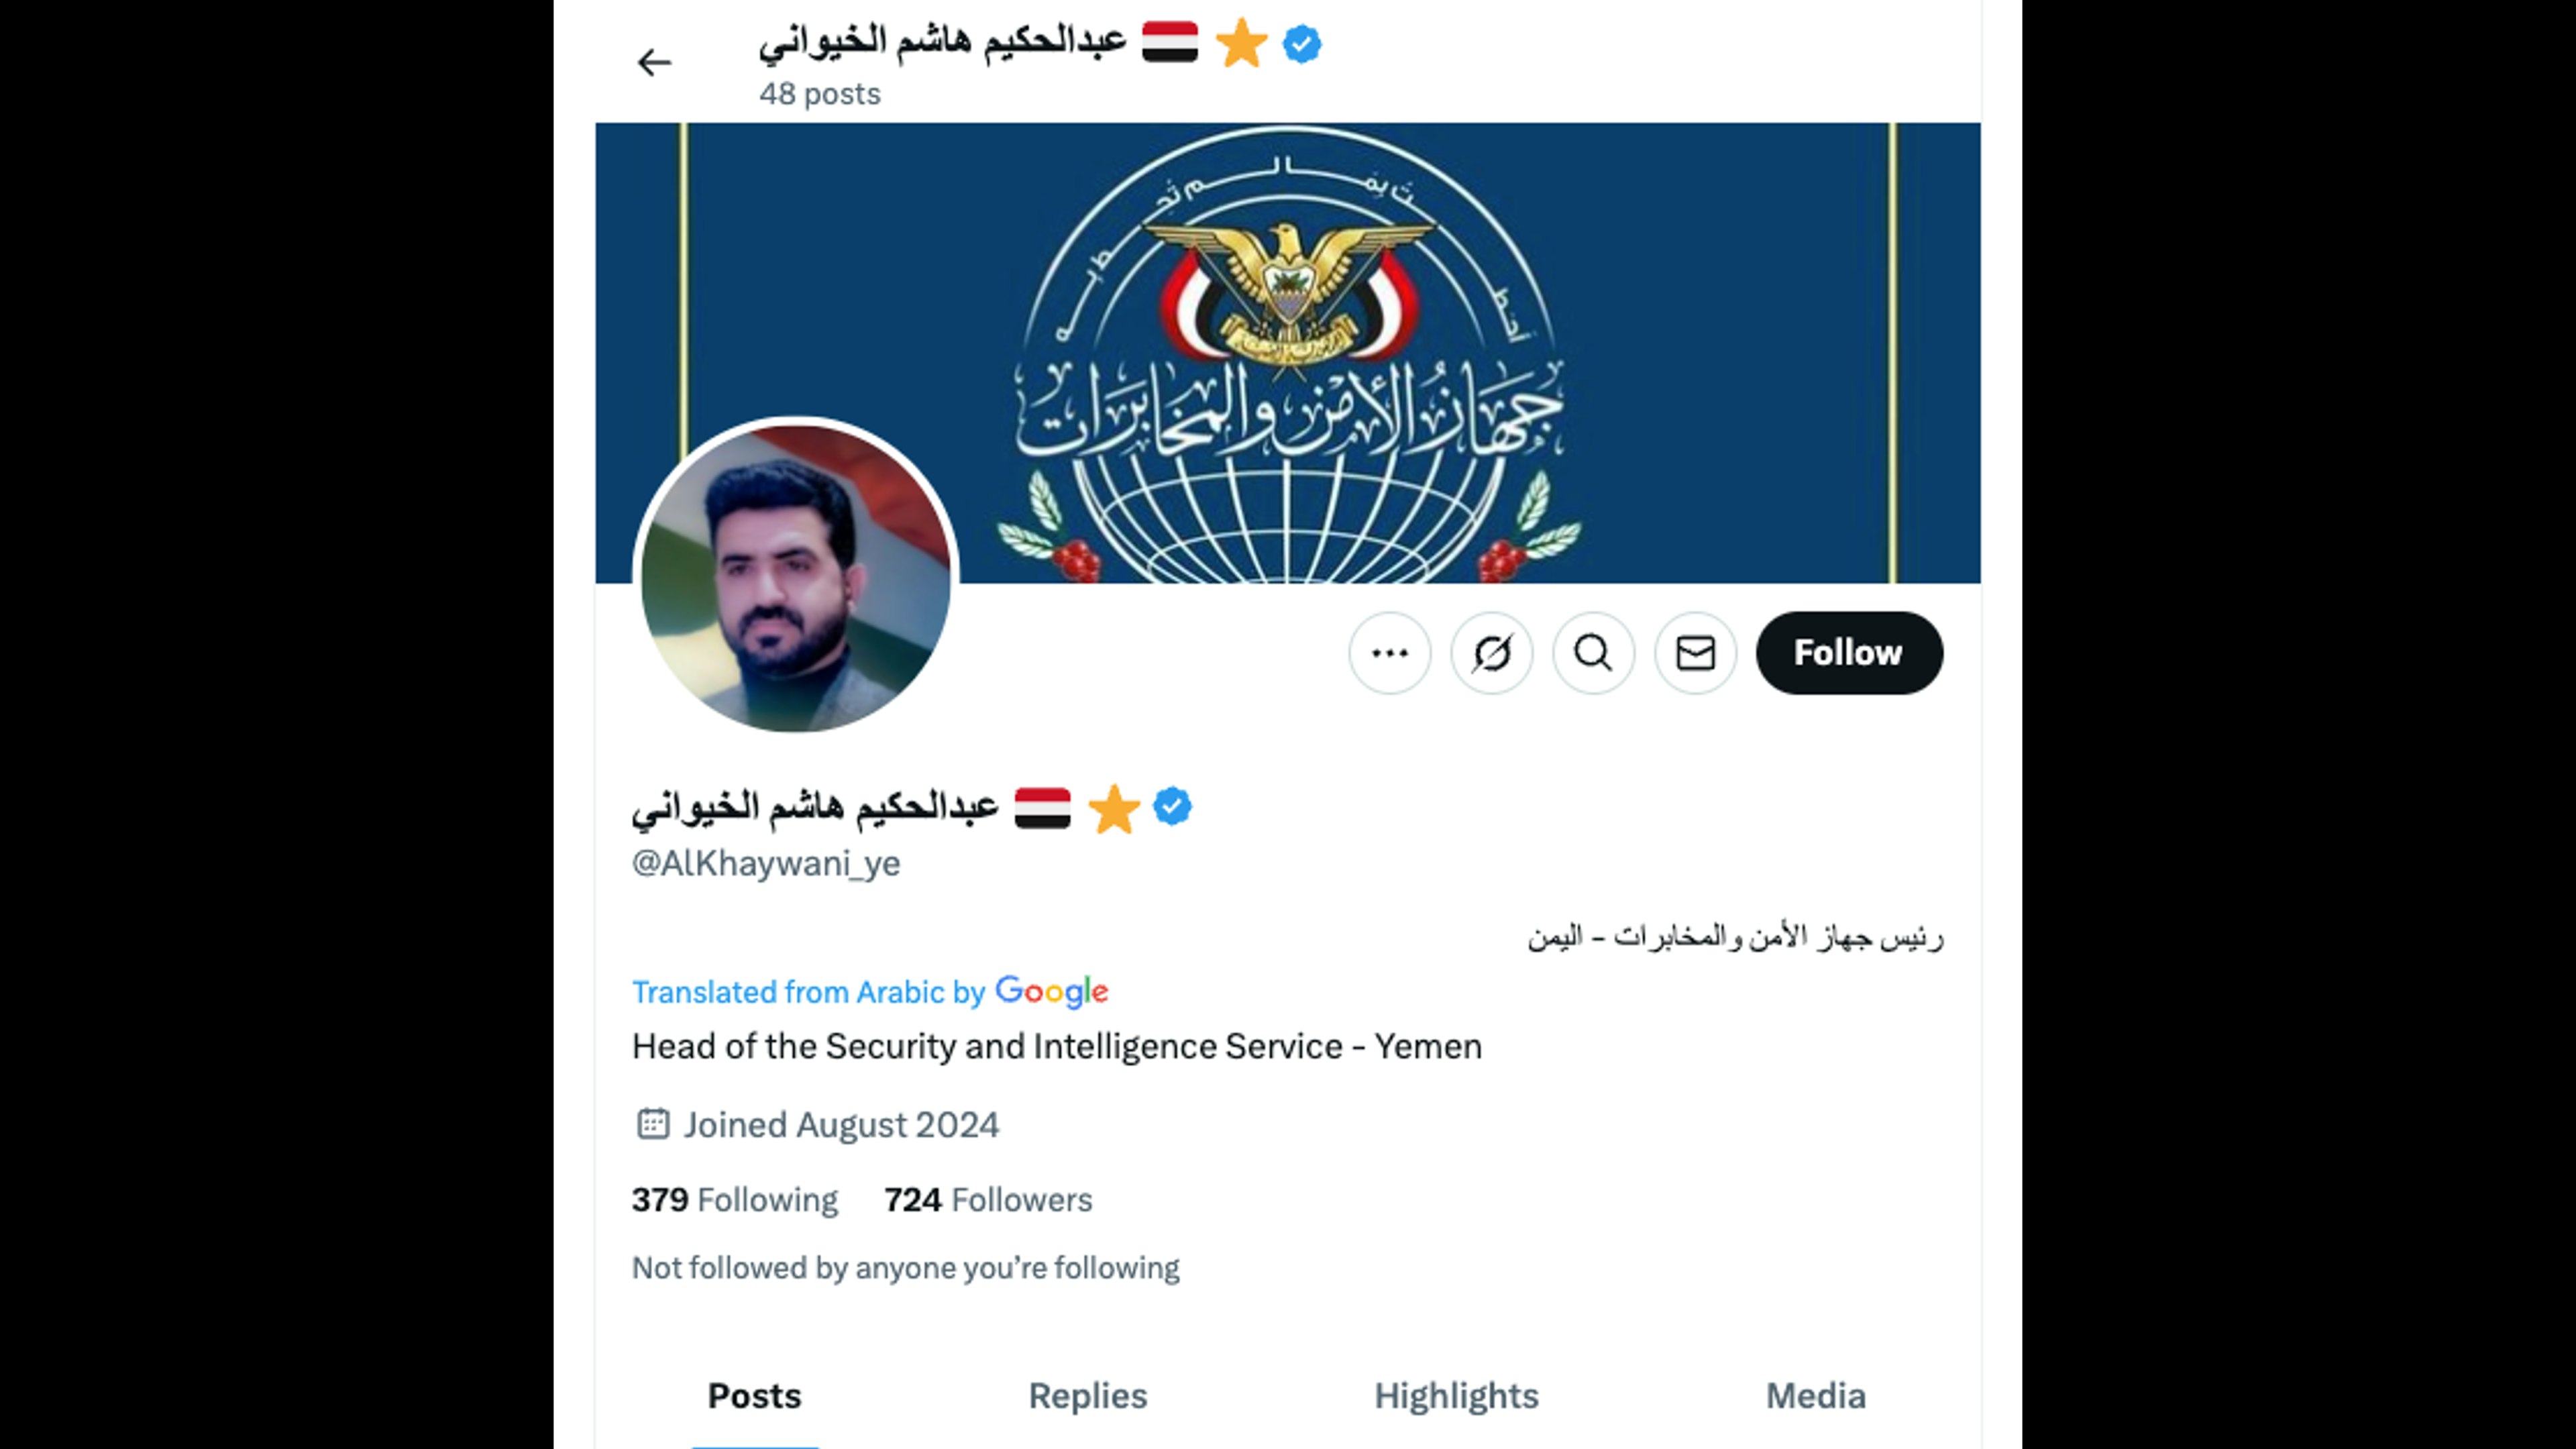This screenshot has width=2576, height=1449.
Task: Click the verified checkmark in top header
Action: 1302,44
